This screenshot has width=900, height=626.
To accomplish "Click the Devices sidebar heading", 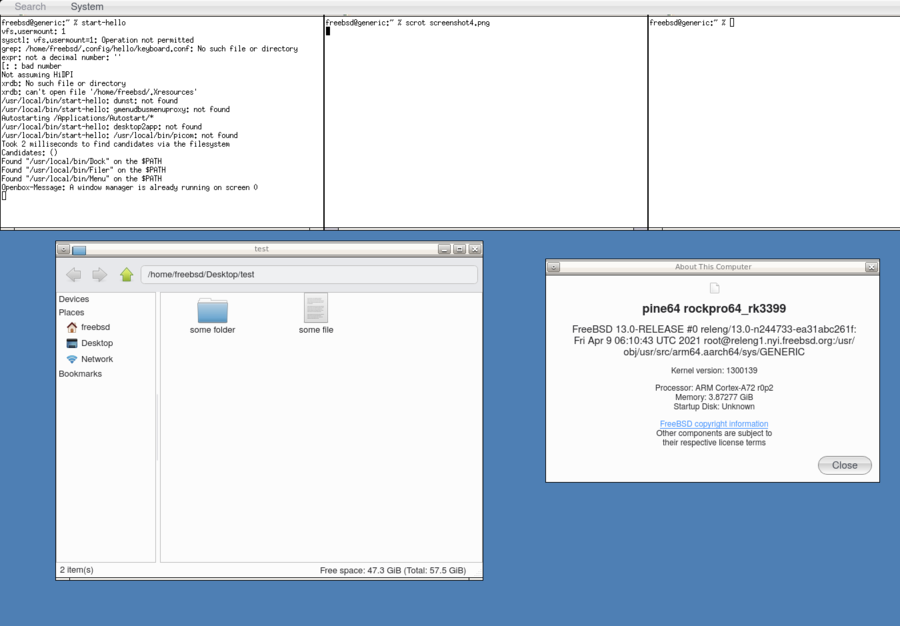I will coord(74,299).
